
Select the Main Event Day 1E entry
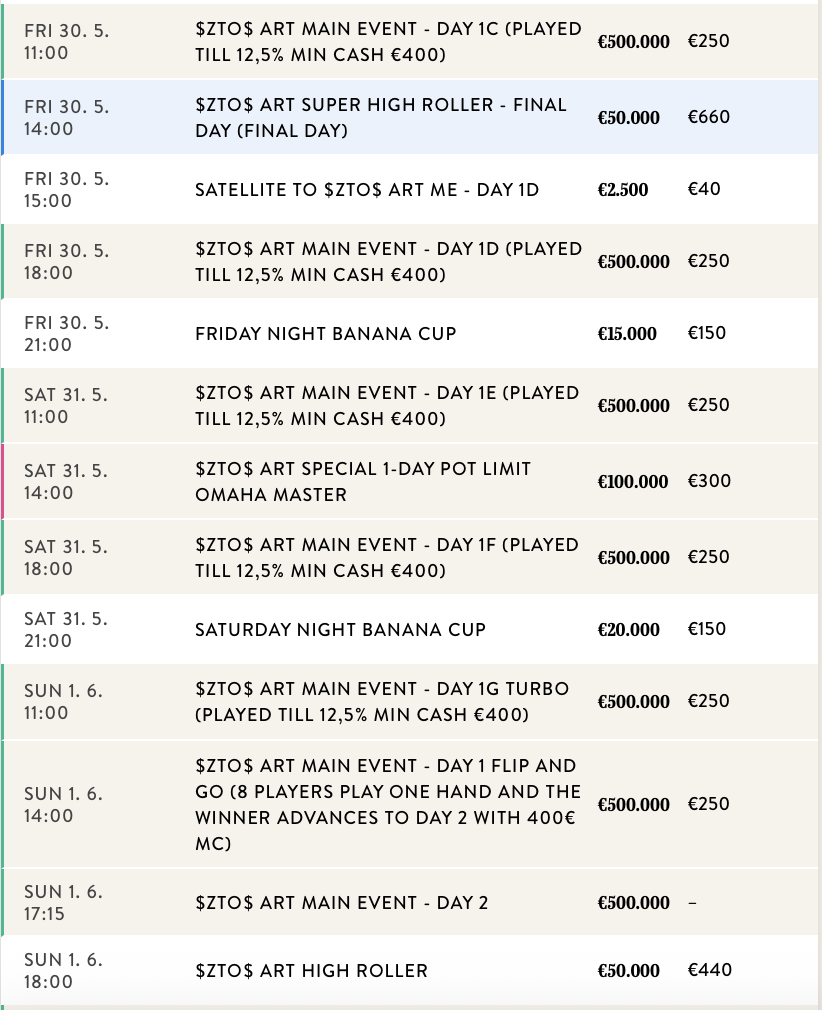(387, 405)
